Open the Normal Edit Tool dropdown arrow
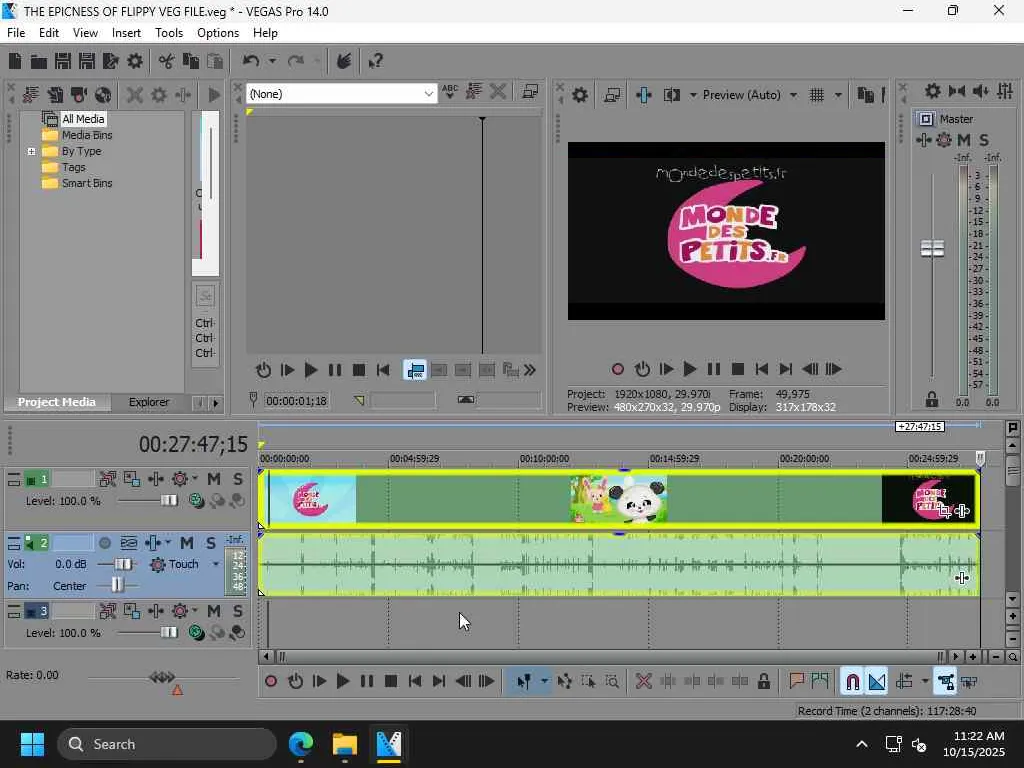 point(544,682)
